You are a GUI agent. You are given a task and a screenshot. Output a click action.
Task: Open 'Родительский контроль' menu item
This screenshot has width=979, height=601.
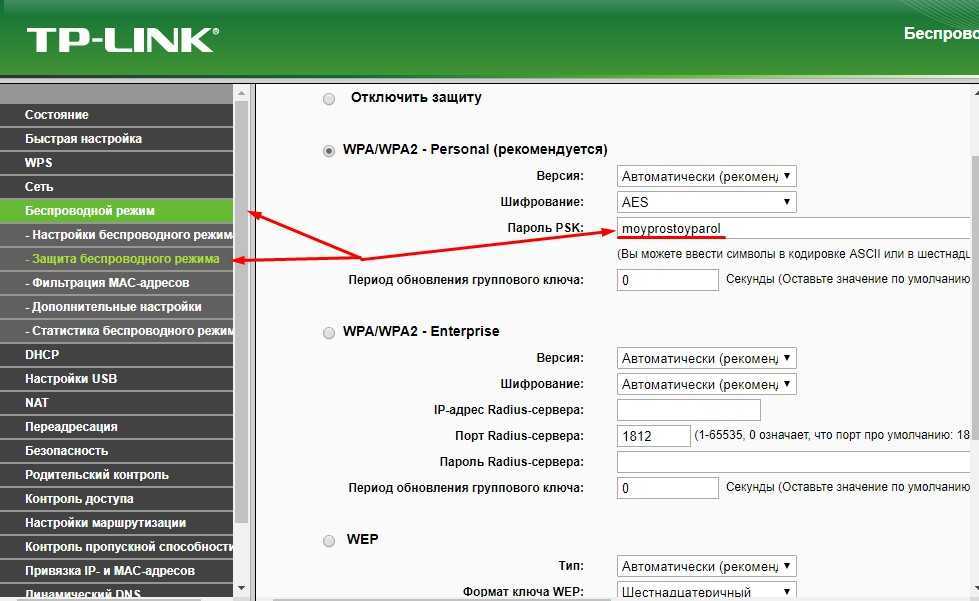click(x=97, y=475)
